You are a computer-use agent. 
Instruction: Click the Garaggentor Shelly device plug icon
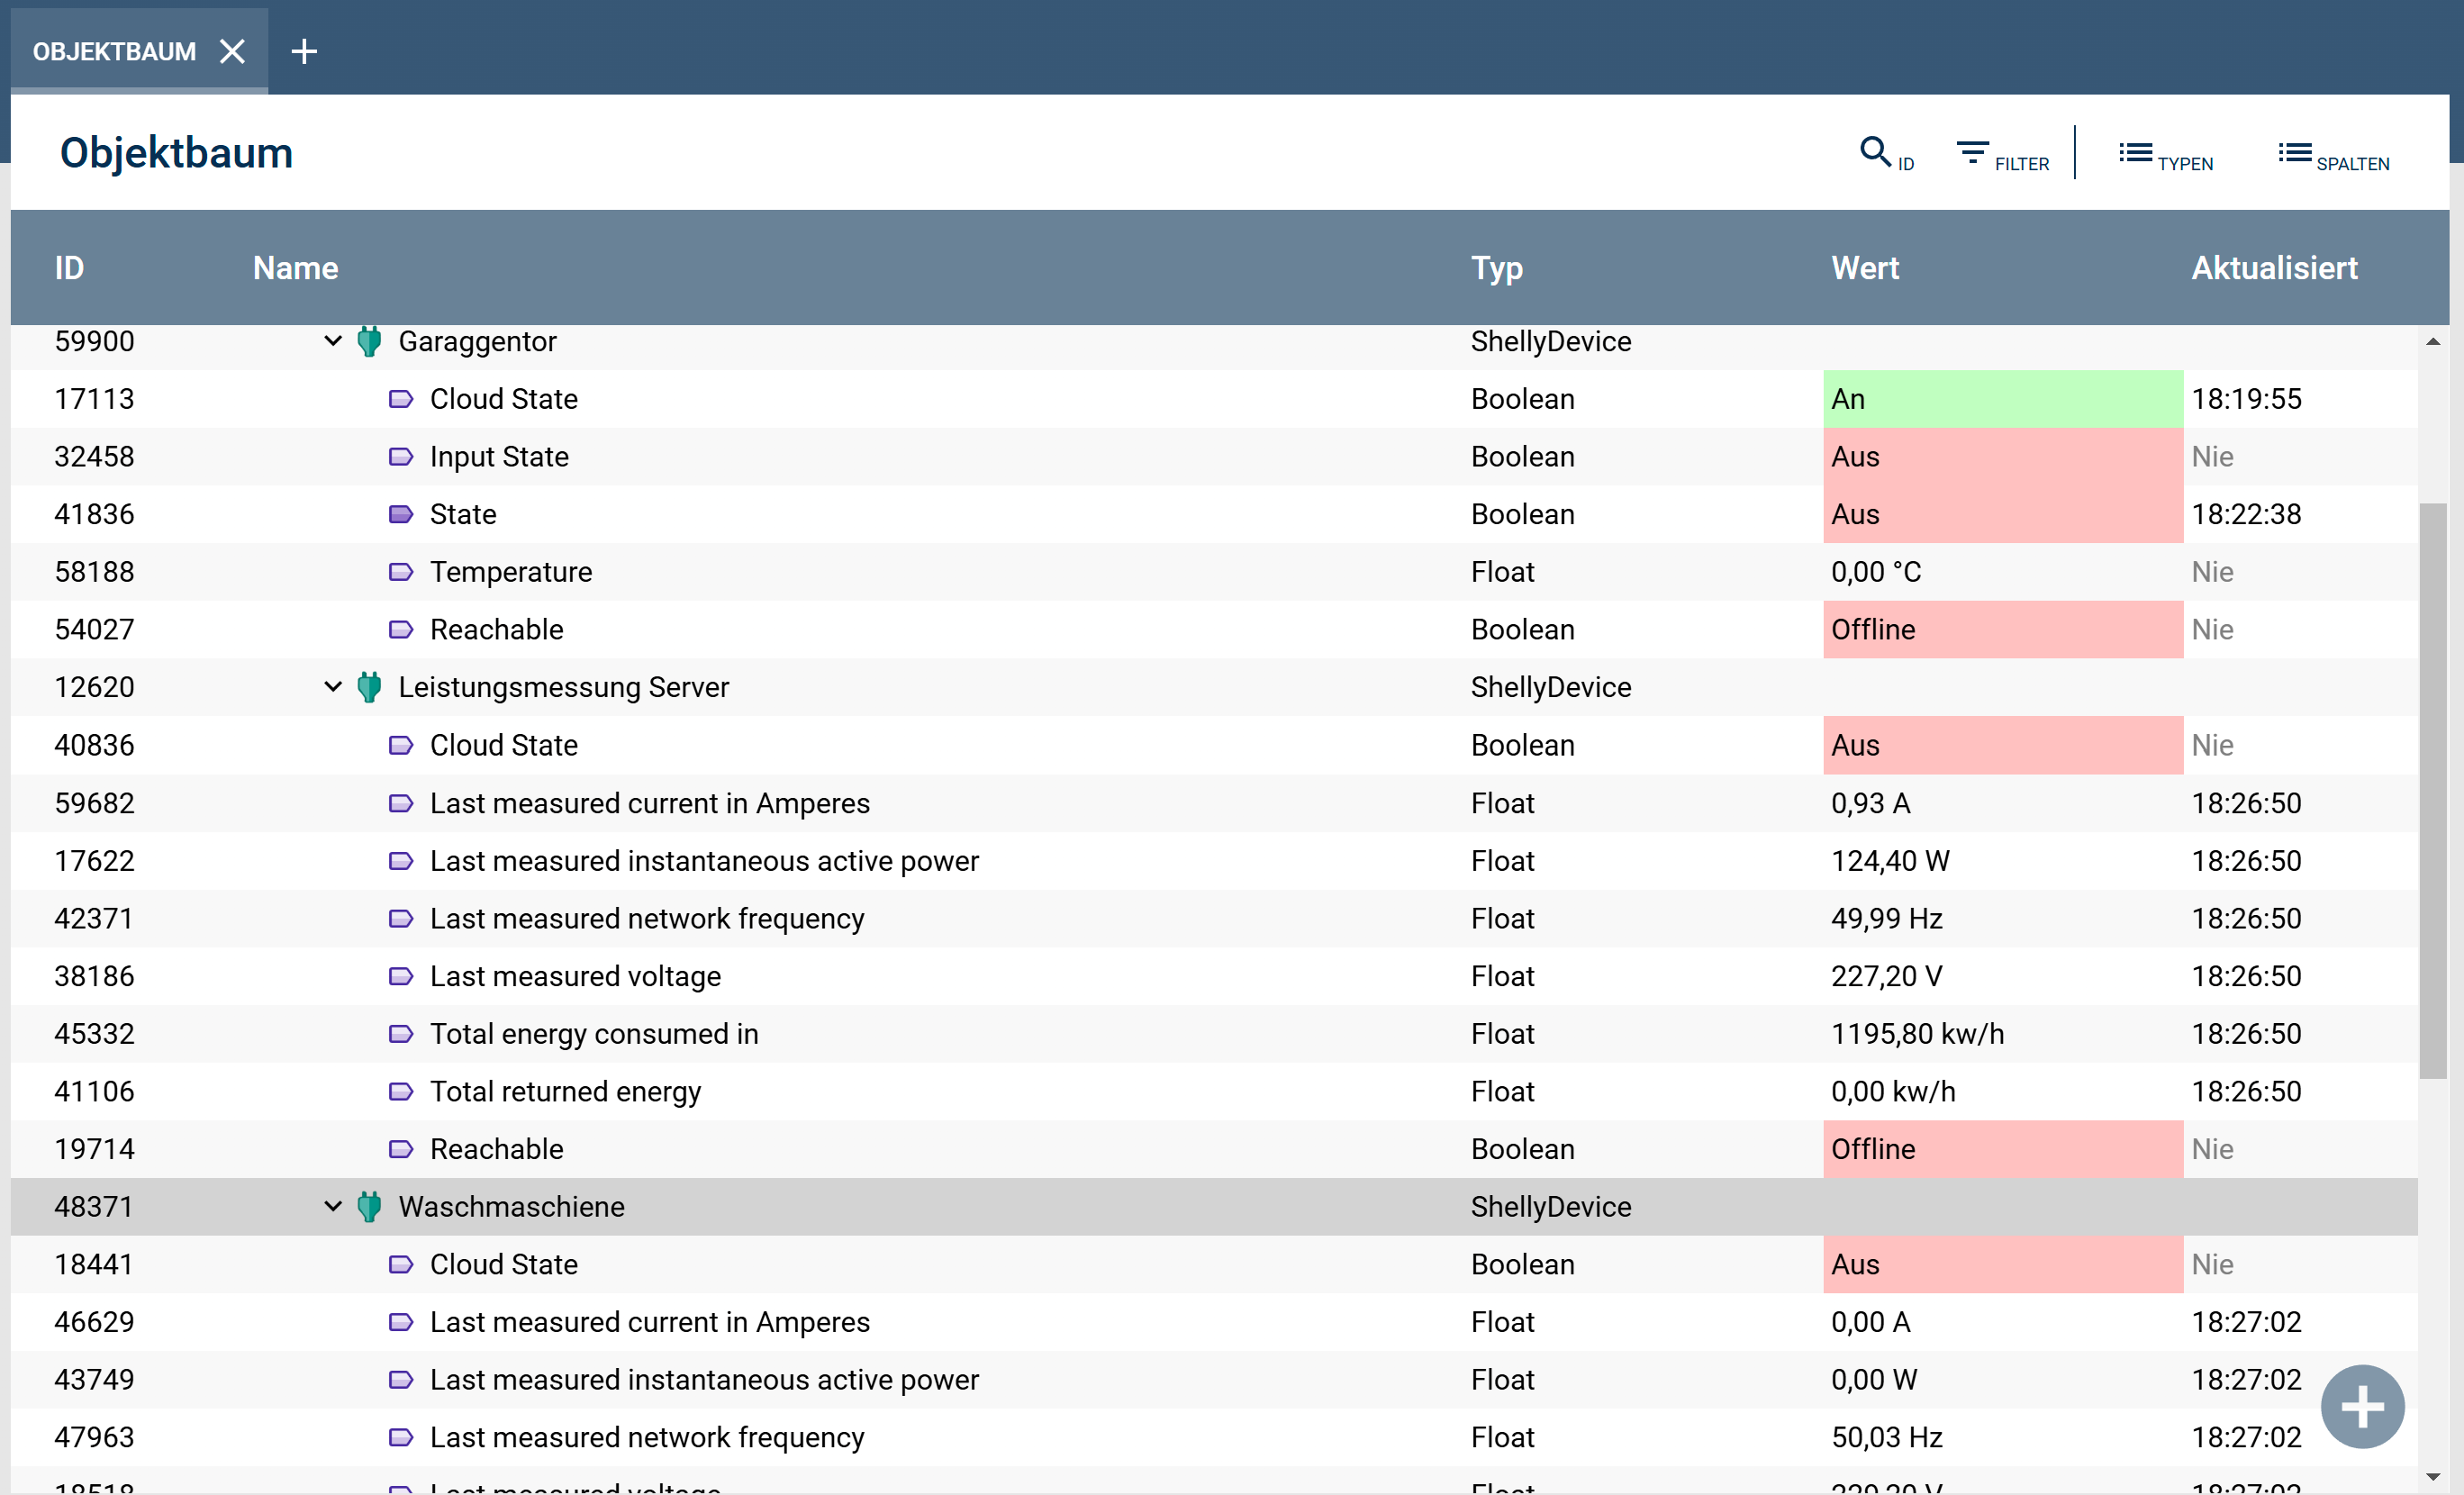[369, 342]
